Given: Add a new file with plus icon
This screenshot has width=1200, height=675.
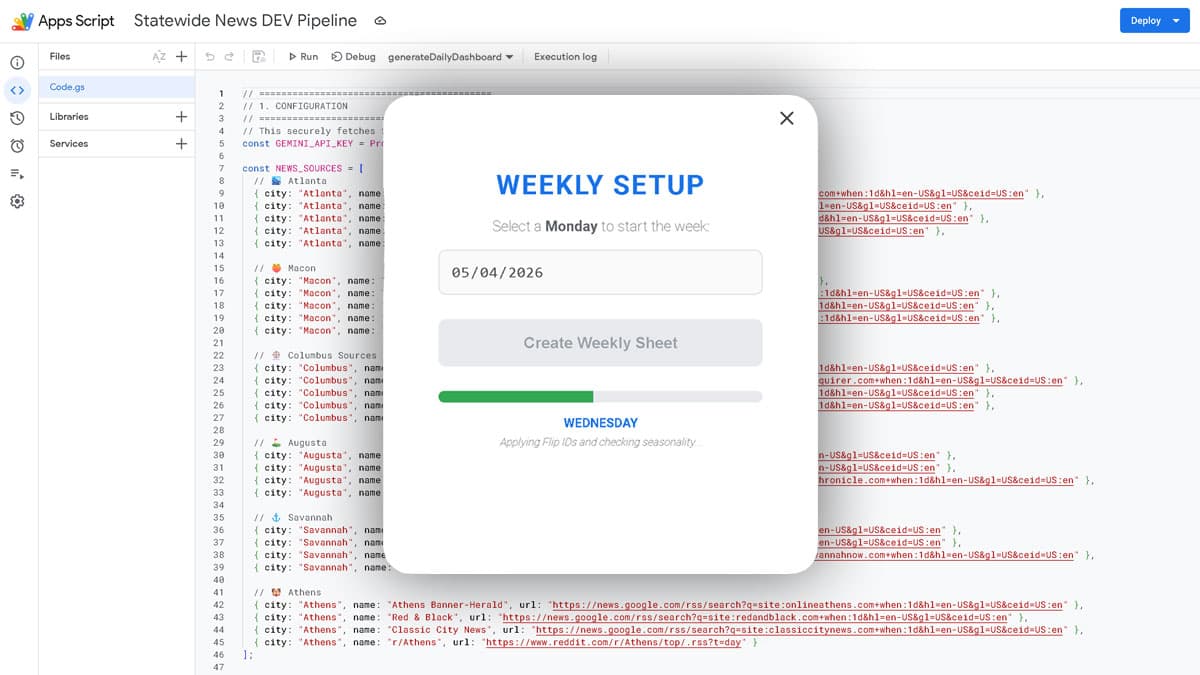Looking at the screenshot, I should pos(181,57).
